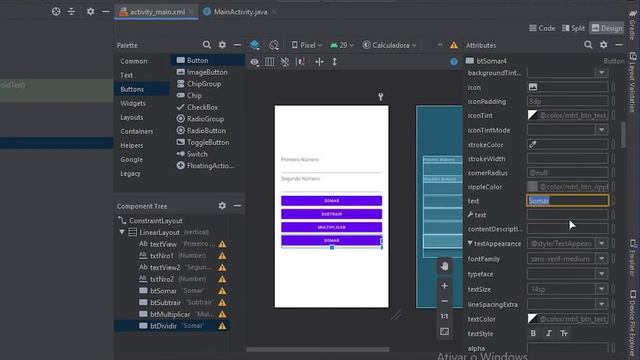Select btSomar in Component Tree
The image size is (640, 360).
point(171,291)
